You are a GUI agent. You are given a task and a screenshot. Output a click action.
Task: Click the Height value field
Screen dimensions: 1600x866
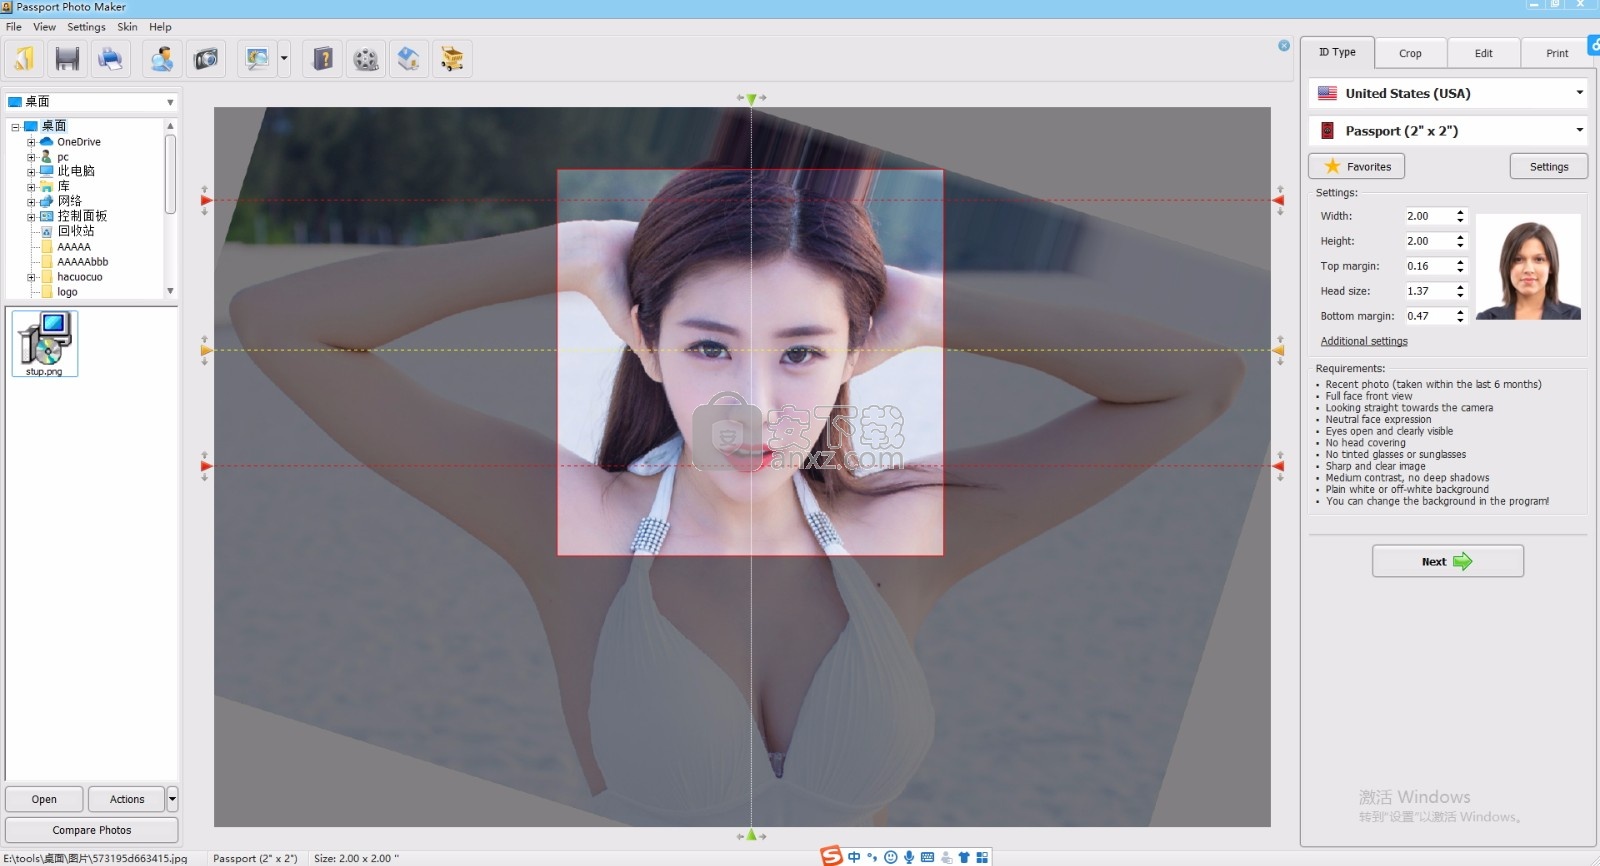point(1428,241)
